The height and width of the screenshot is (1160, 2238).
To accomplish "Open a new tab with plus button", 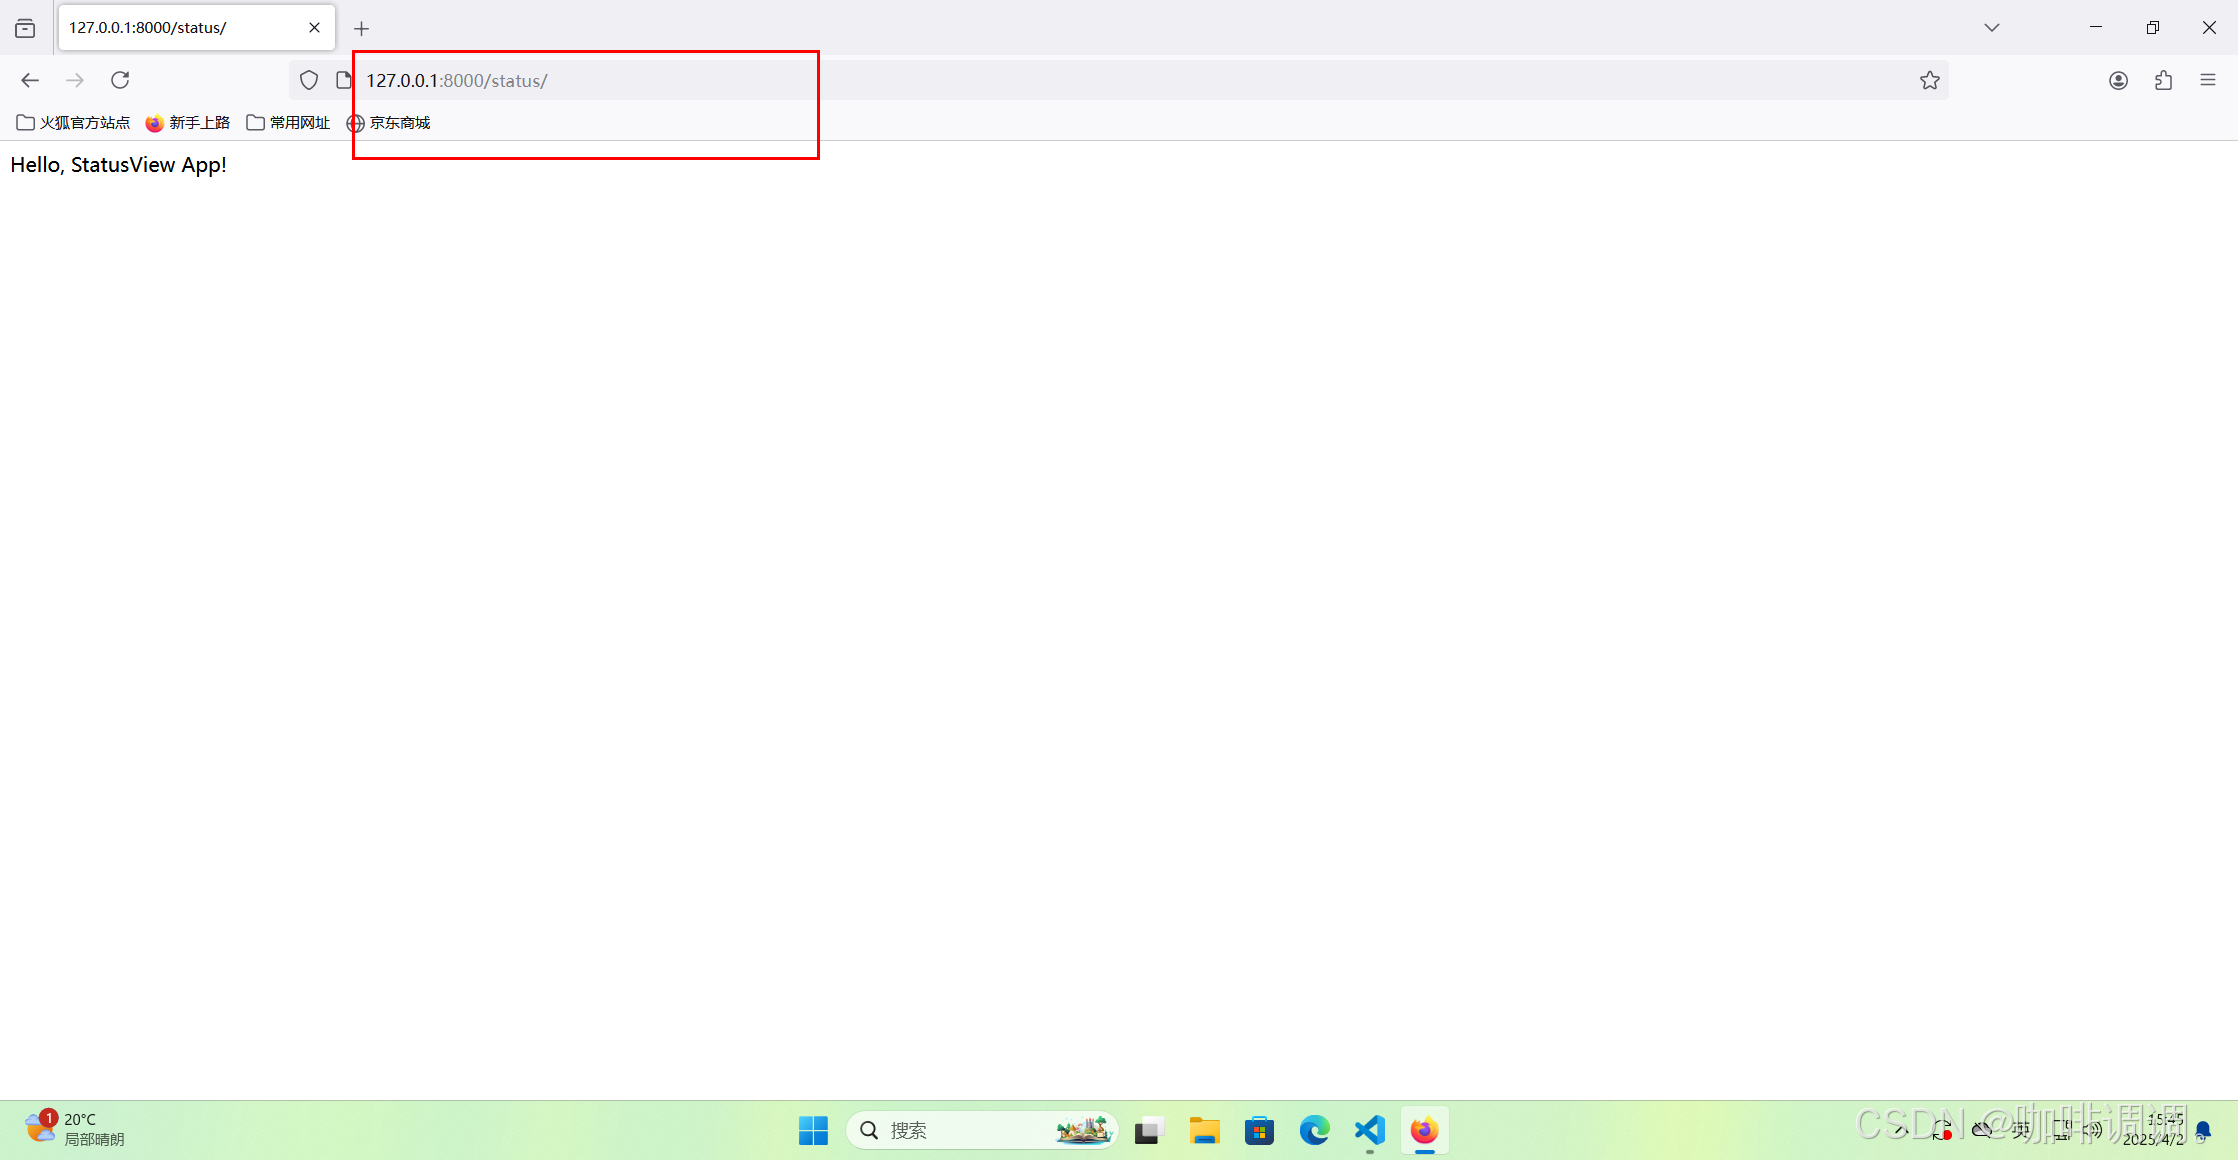I will tap(361, 28).
